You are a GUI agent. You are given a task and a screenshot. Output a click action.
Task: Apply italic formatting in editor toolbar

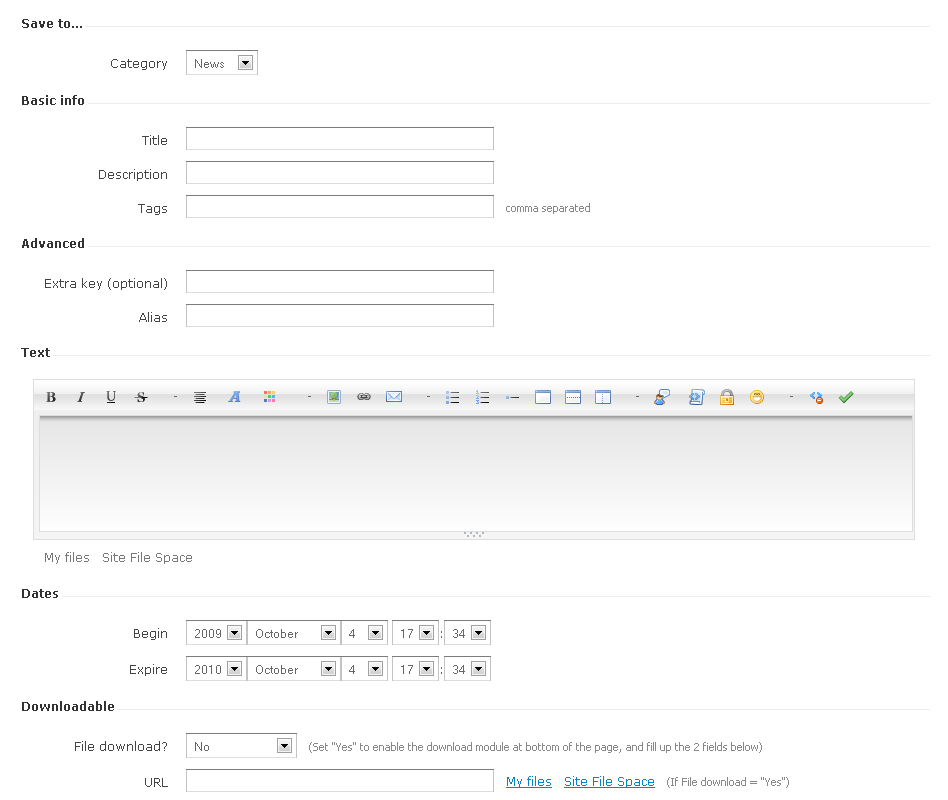coord(81,397)
